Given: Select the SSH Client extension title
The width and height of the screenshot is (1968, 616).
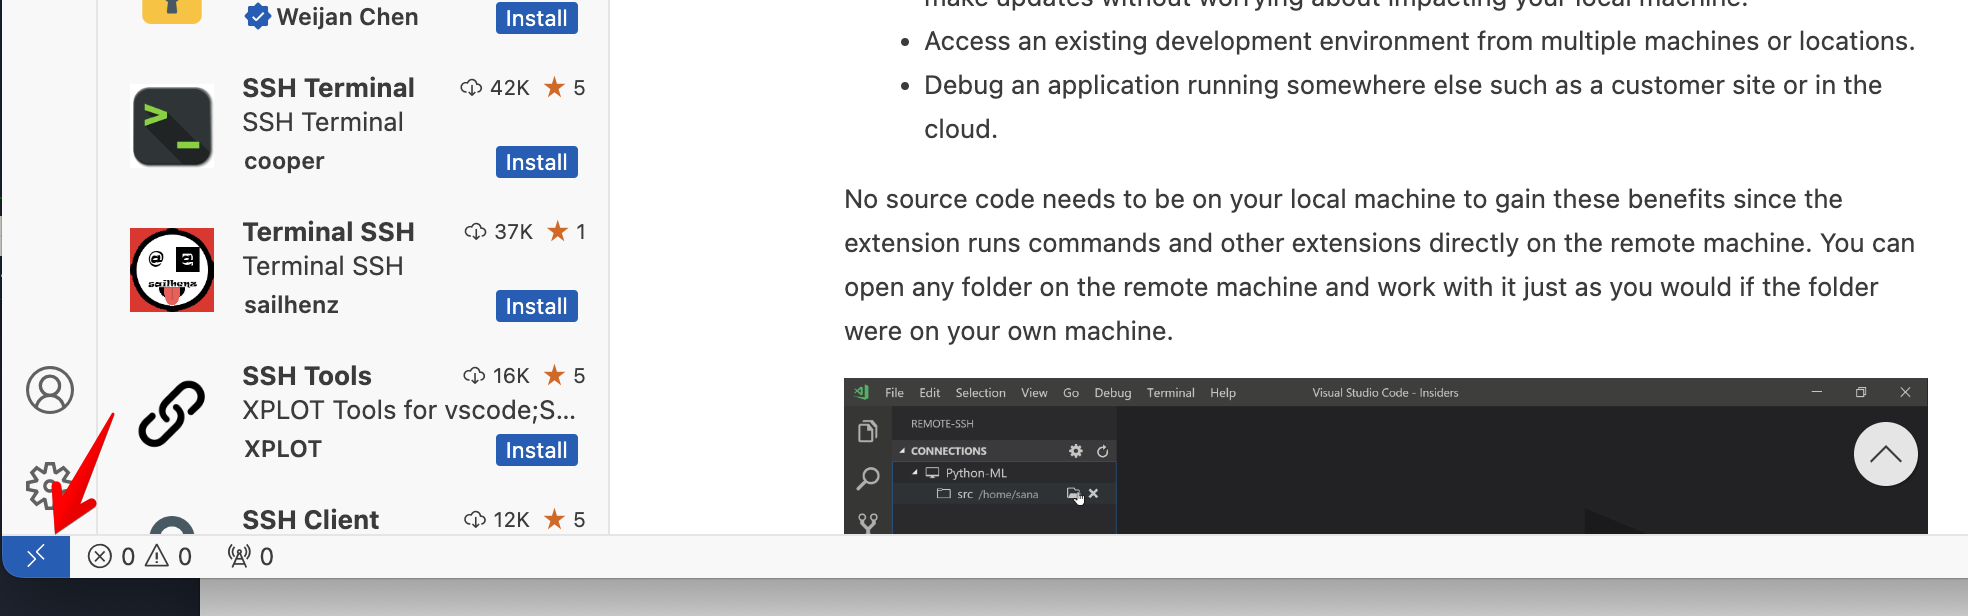Looking at the screenshot, I should pos(311,520).
